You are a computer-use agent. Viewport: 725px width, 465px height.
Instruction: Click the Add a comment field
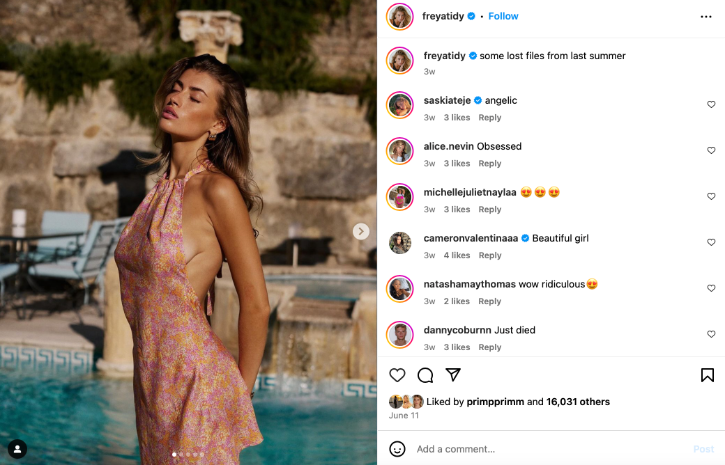pyautogui.click(x=540, y=449)
